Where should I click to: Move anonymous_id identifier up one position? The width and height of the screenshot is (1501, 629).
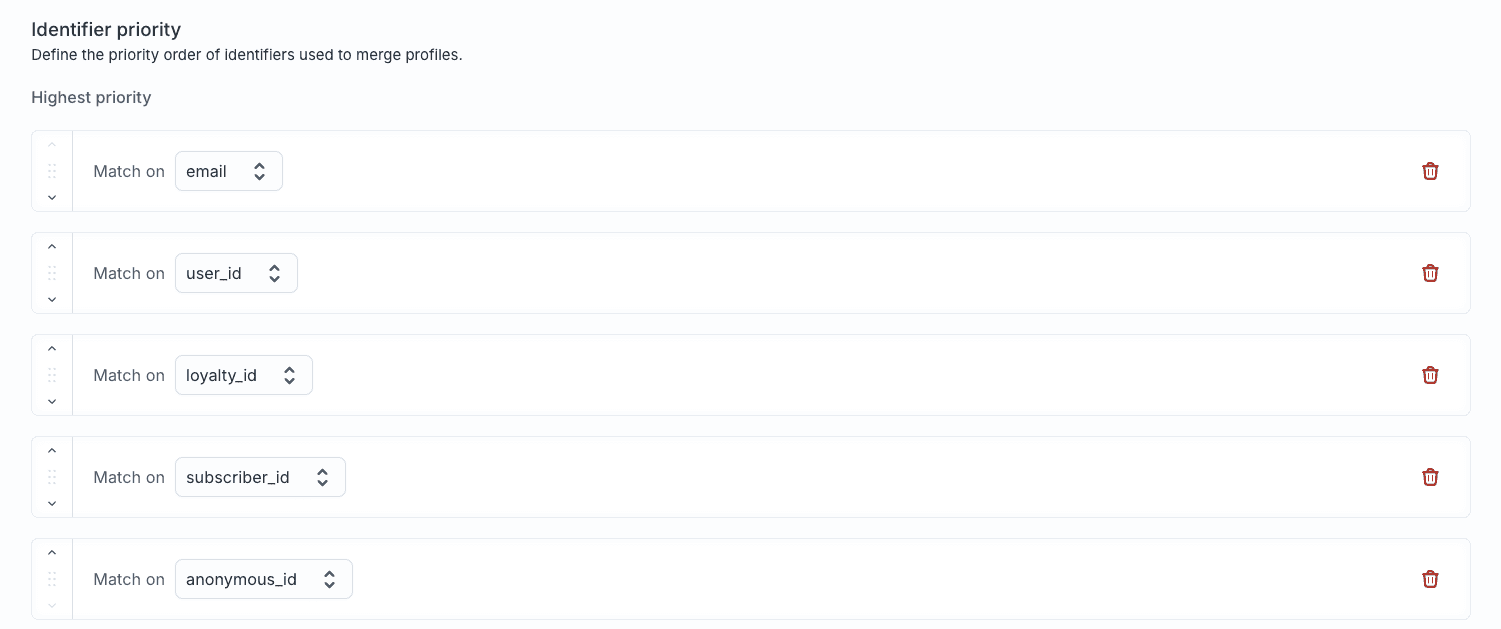point(52,553)
